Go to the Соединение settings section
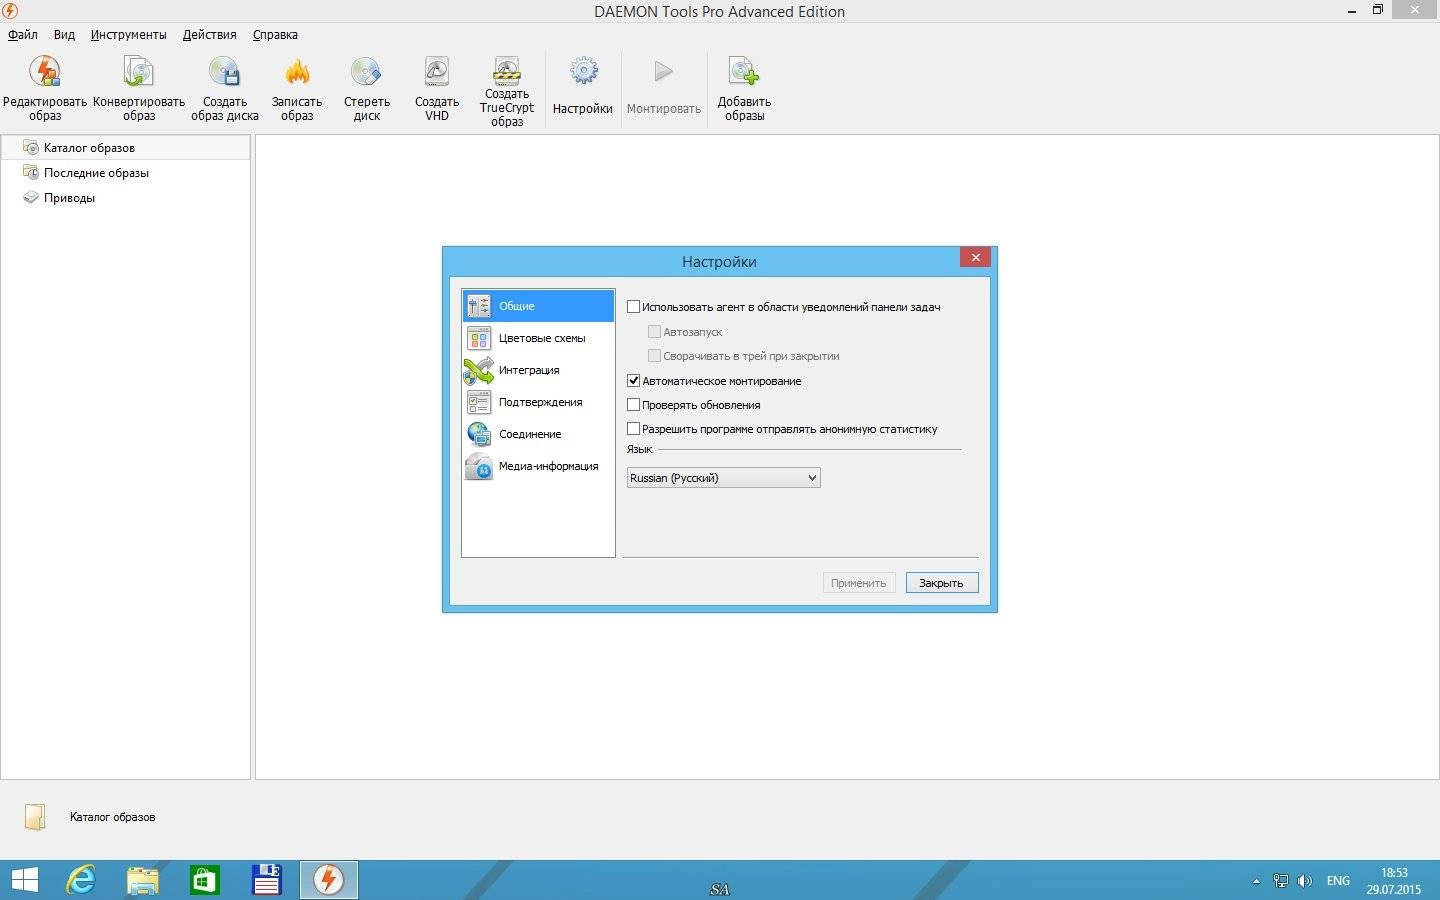The height and width of the screenshot is (900, 1440). (x=538, y=434)
